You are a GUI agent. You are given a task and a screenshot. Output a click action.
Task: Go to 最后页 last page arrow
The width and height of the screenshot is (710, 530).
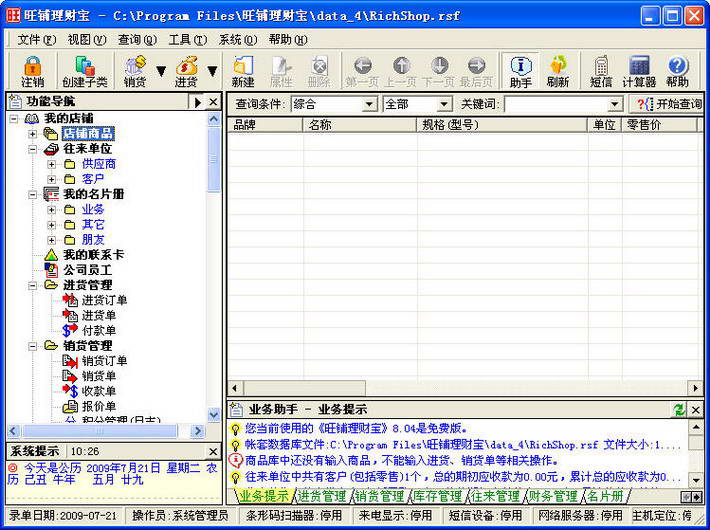coord(476,71)
